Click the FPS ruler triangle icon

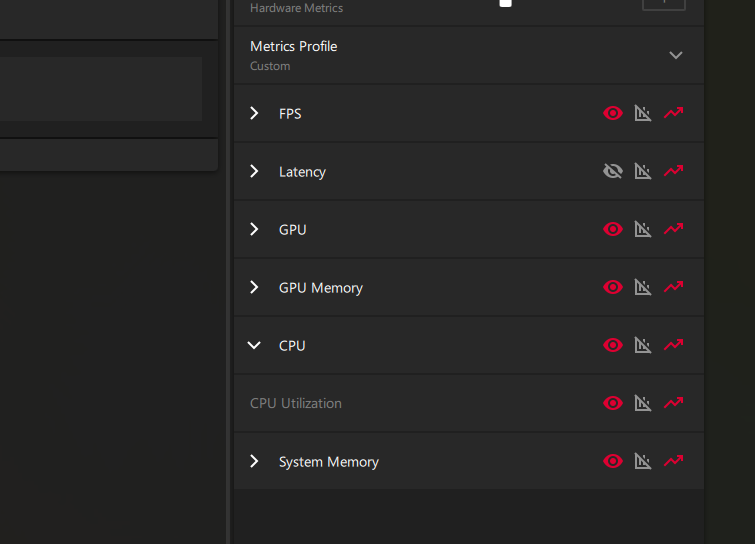pos(643,113)
